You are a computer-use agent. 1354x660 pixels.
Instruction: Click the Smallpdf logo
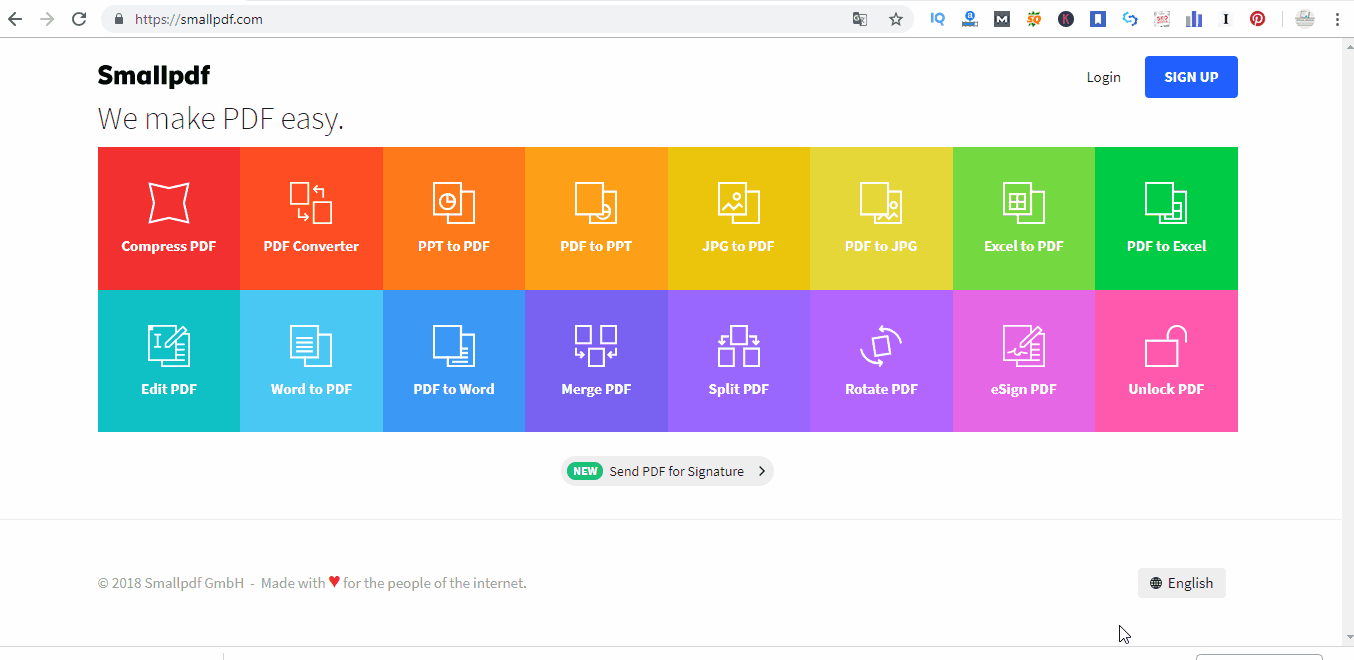pos(154,76)
